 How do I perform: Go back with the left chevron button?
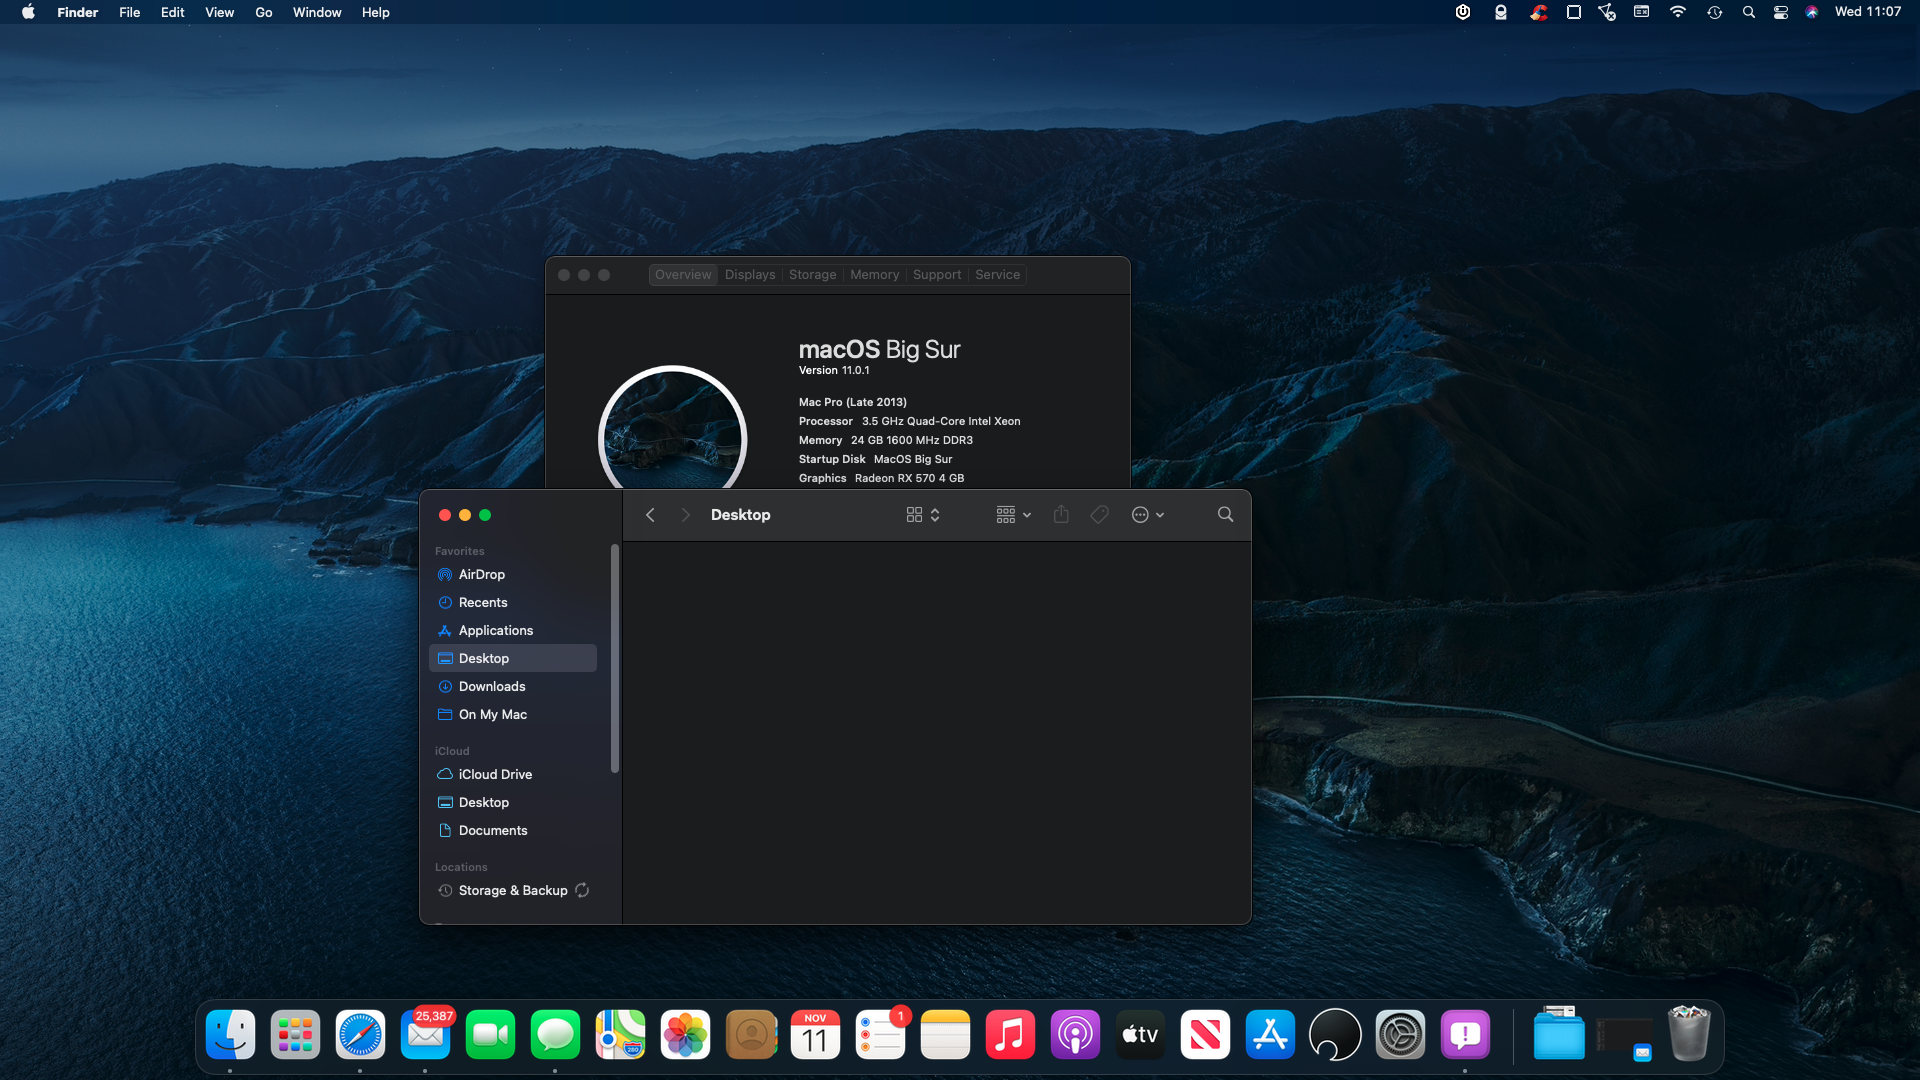650,514
